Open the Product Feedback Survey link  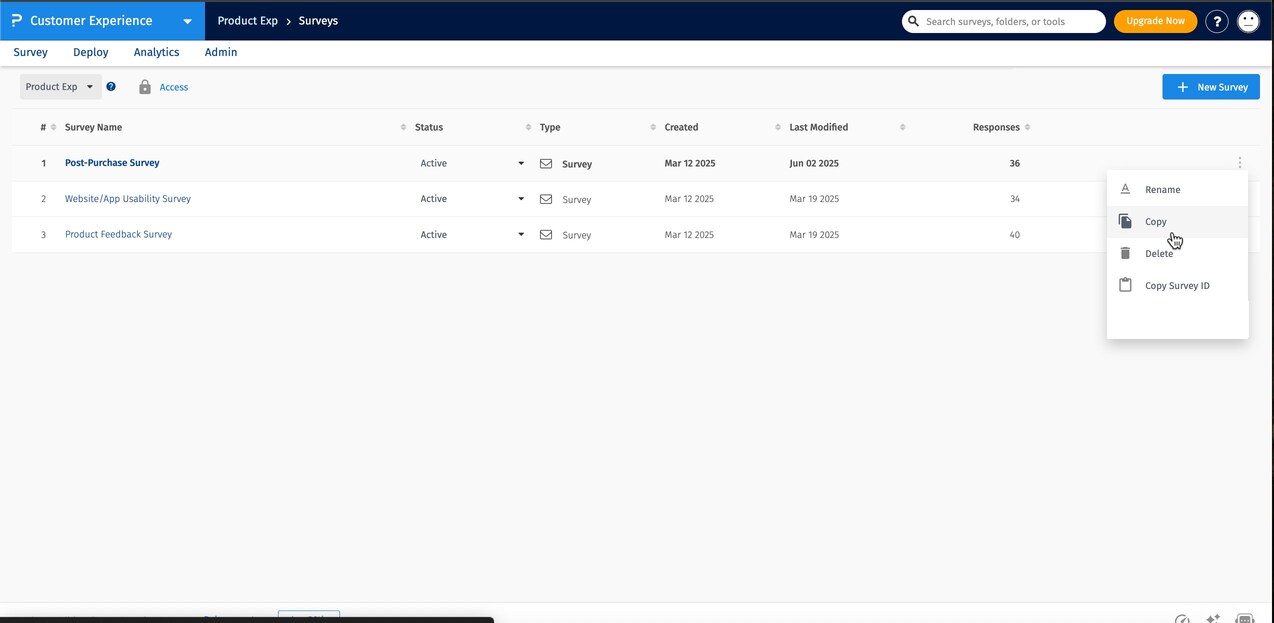[x=118, y=234]
